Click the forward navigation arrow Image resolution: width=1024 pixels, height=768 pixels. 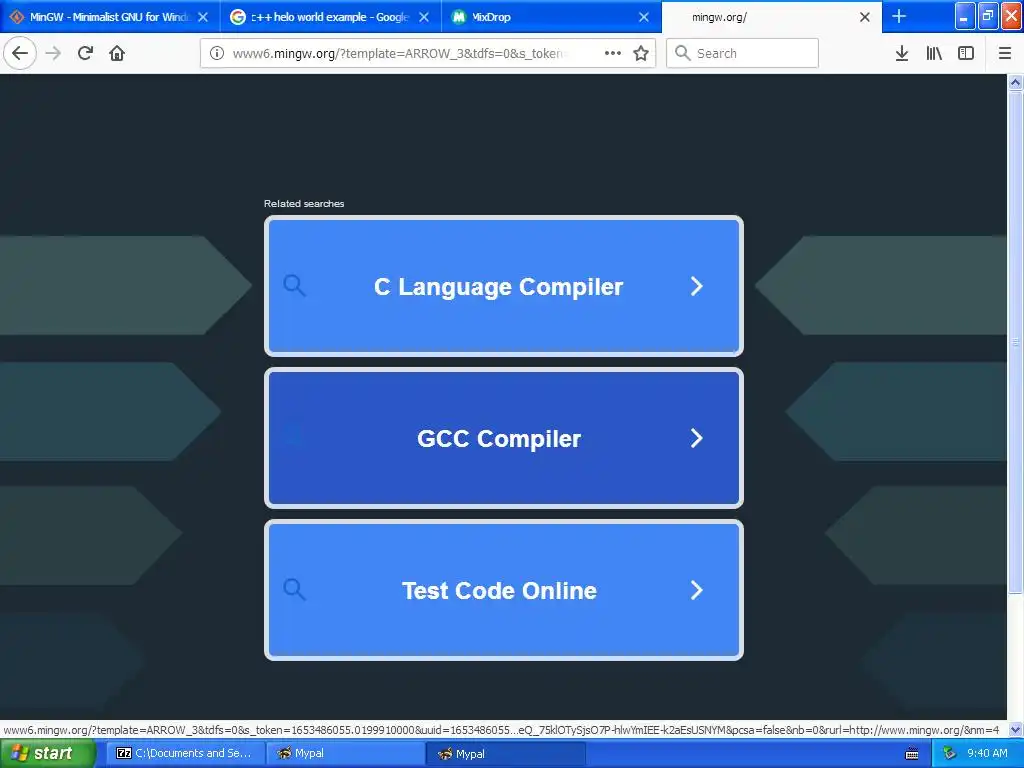(x=53, y=53)
